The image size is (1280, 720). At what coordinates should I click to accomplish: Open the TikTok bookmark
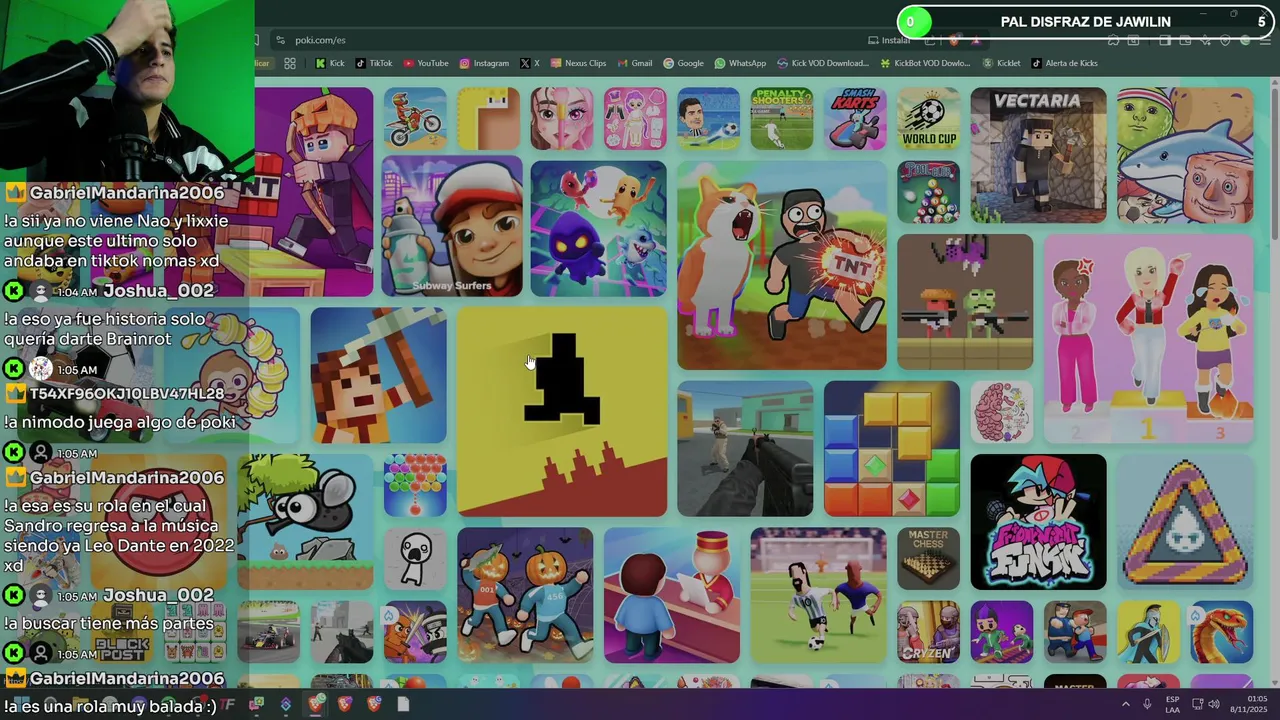374,63
